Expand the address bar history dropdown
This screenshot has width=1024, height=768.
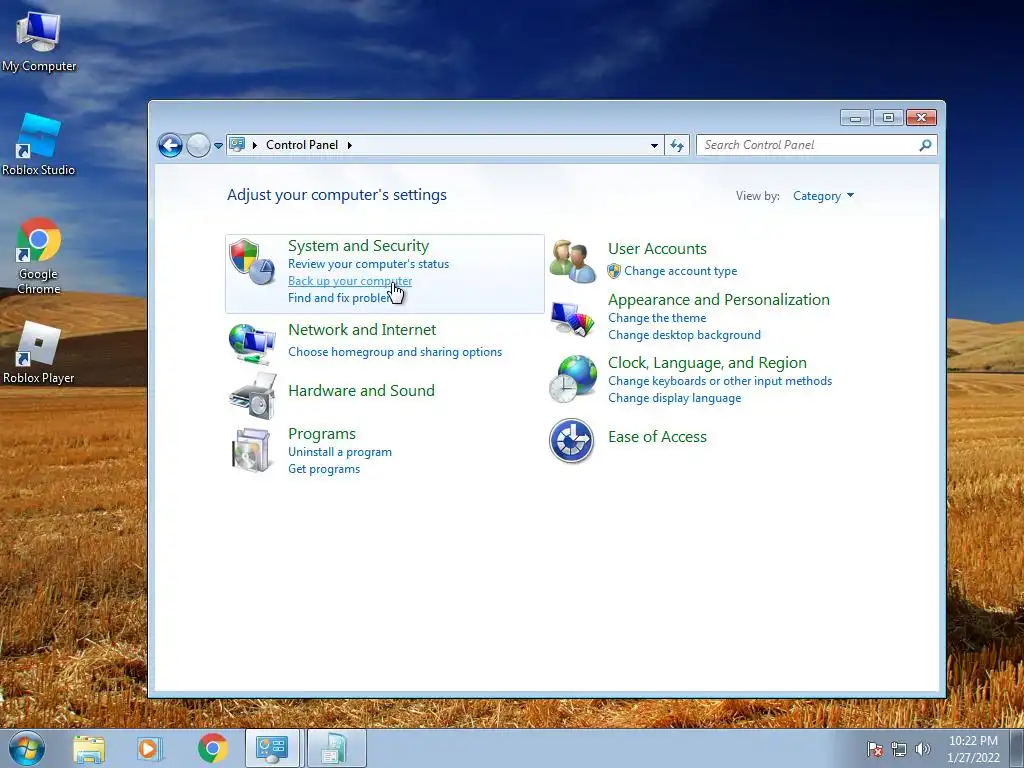654,145
